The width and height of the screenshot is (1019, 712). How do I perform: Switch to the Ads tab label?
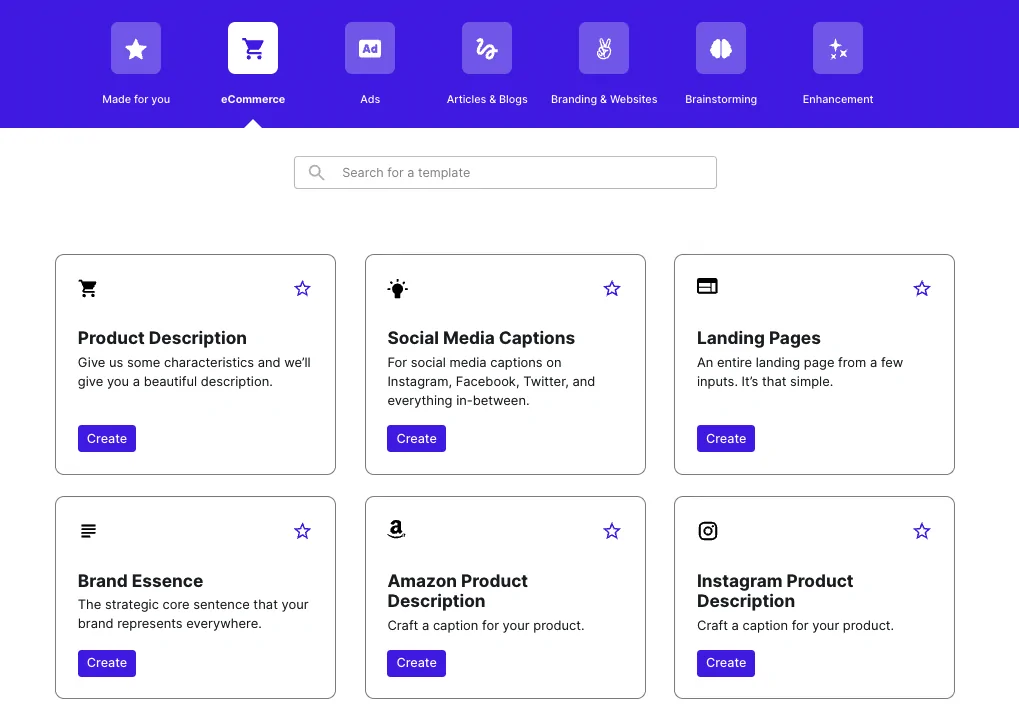click(x=370, y=100)
